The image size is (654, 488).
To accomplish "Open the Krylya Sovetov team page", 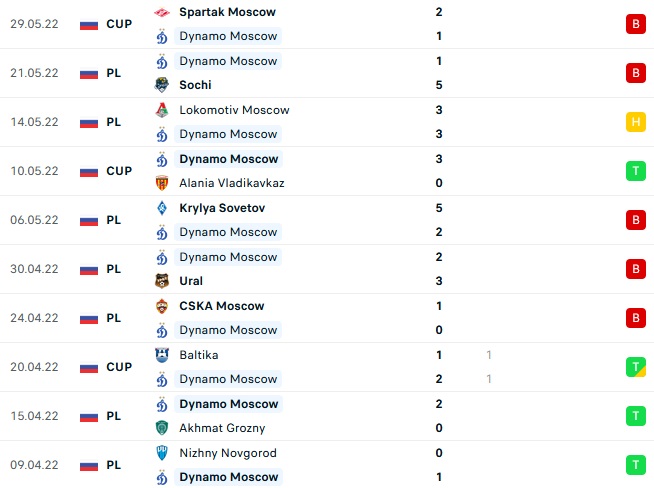I will point(222,208).
